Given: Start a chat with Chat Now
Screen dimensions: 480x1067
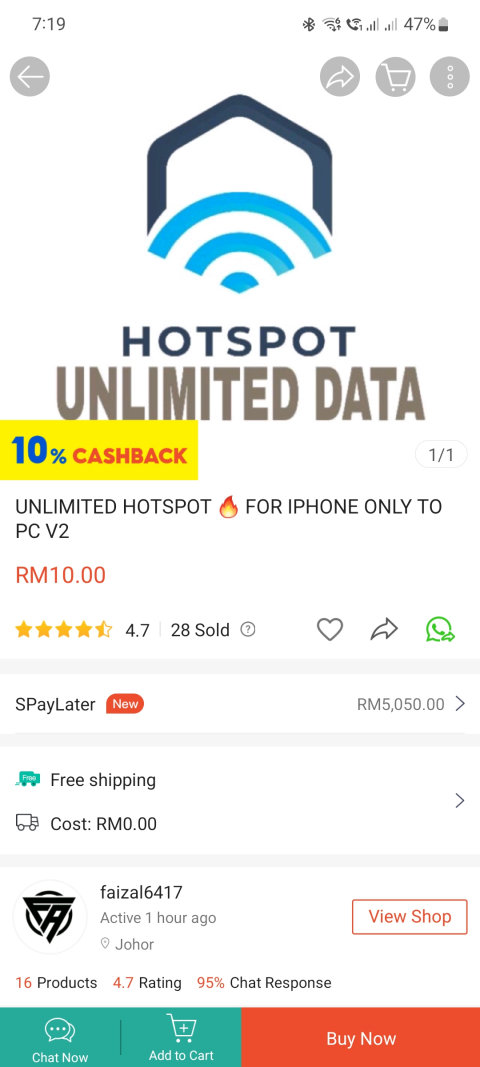Looking at the screenshot, I should coord(60,1040).
